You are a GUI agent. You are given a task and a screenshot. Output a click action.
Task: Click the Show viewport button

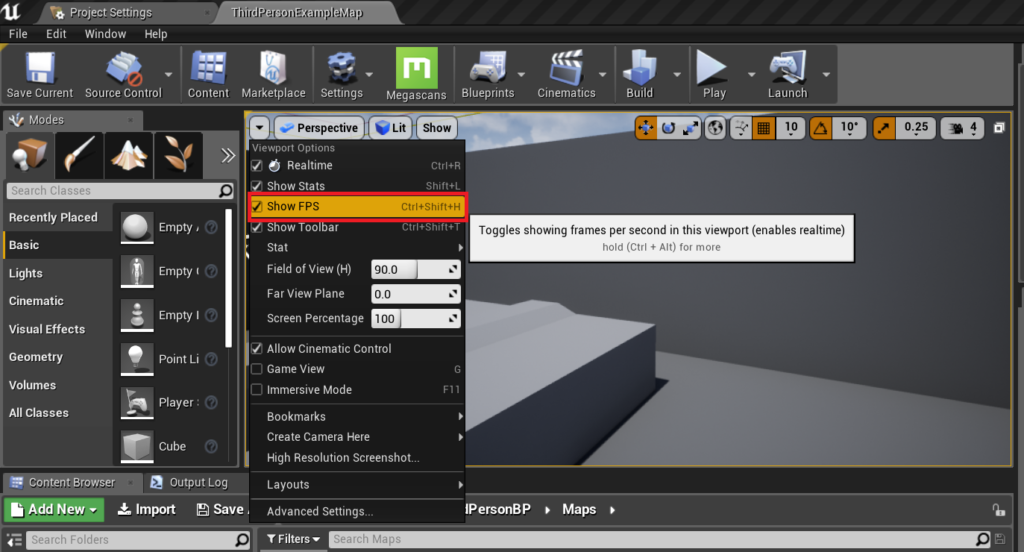tap(436, 128)
